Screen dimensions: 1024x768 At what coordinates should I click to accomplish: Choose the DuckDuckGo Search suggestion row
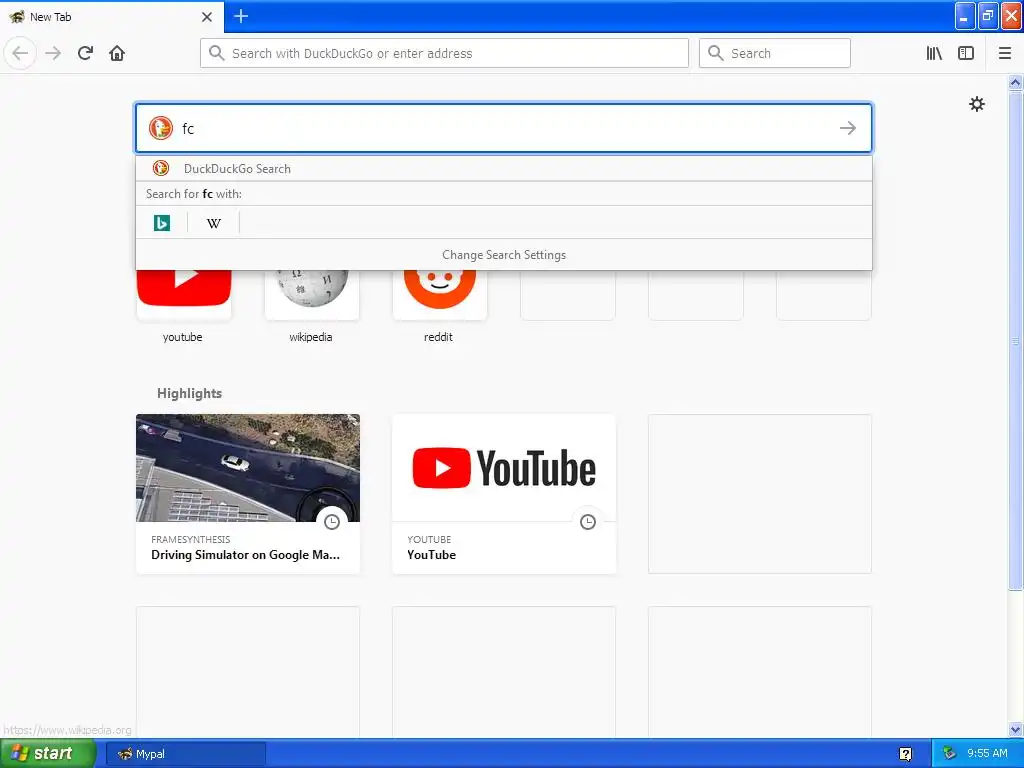point(504,168)
